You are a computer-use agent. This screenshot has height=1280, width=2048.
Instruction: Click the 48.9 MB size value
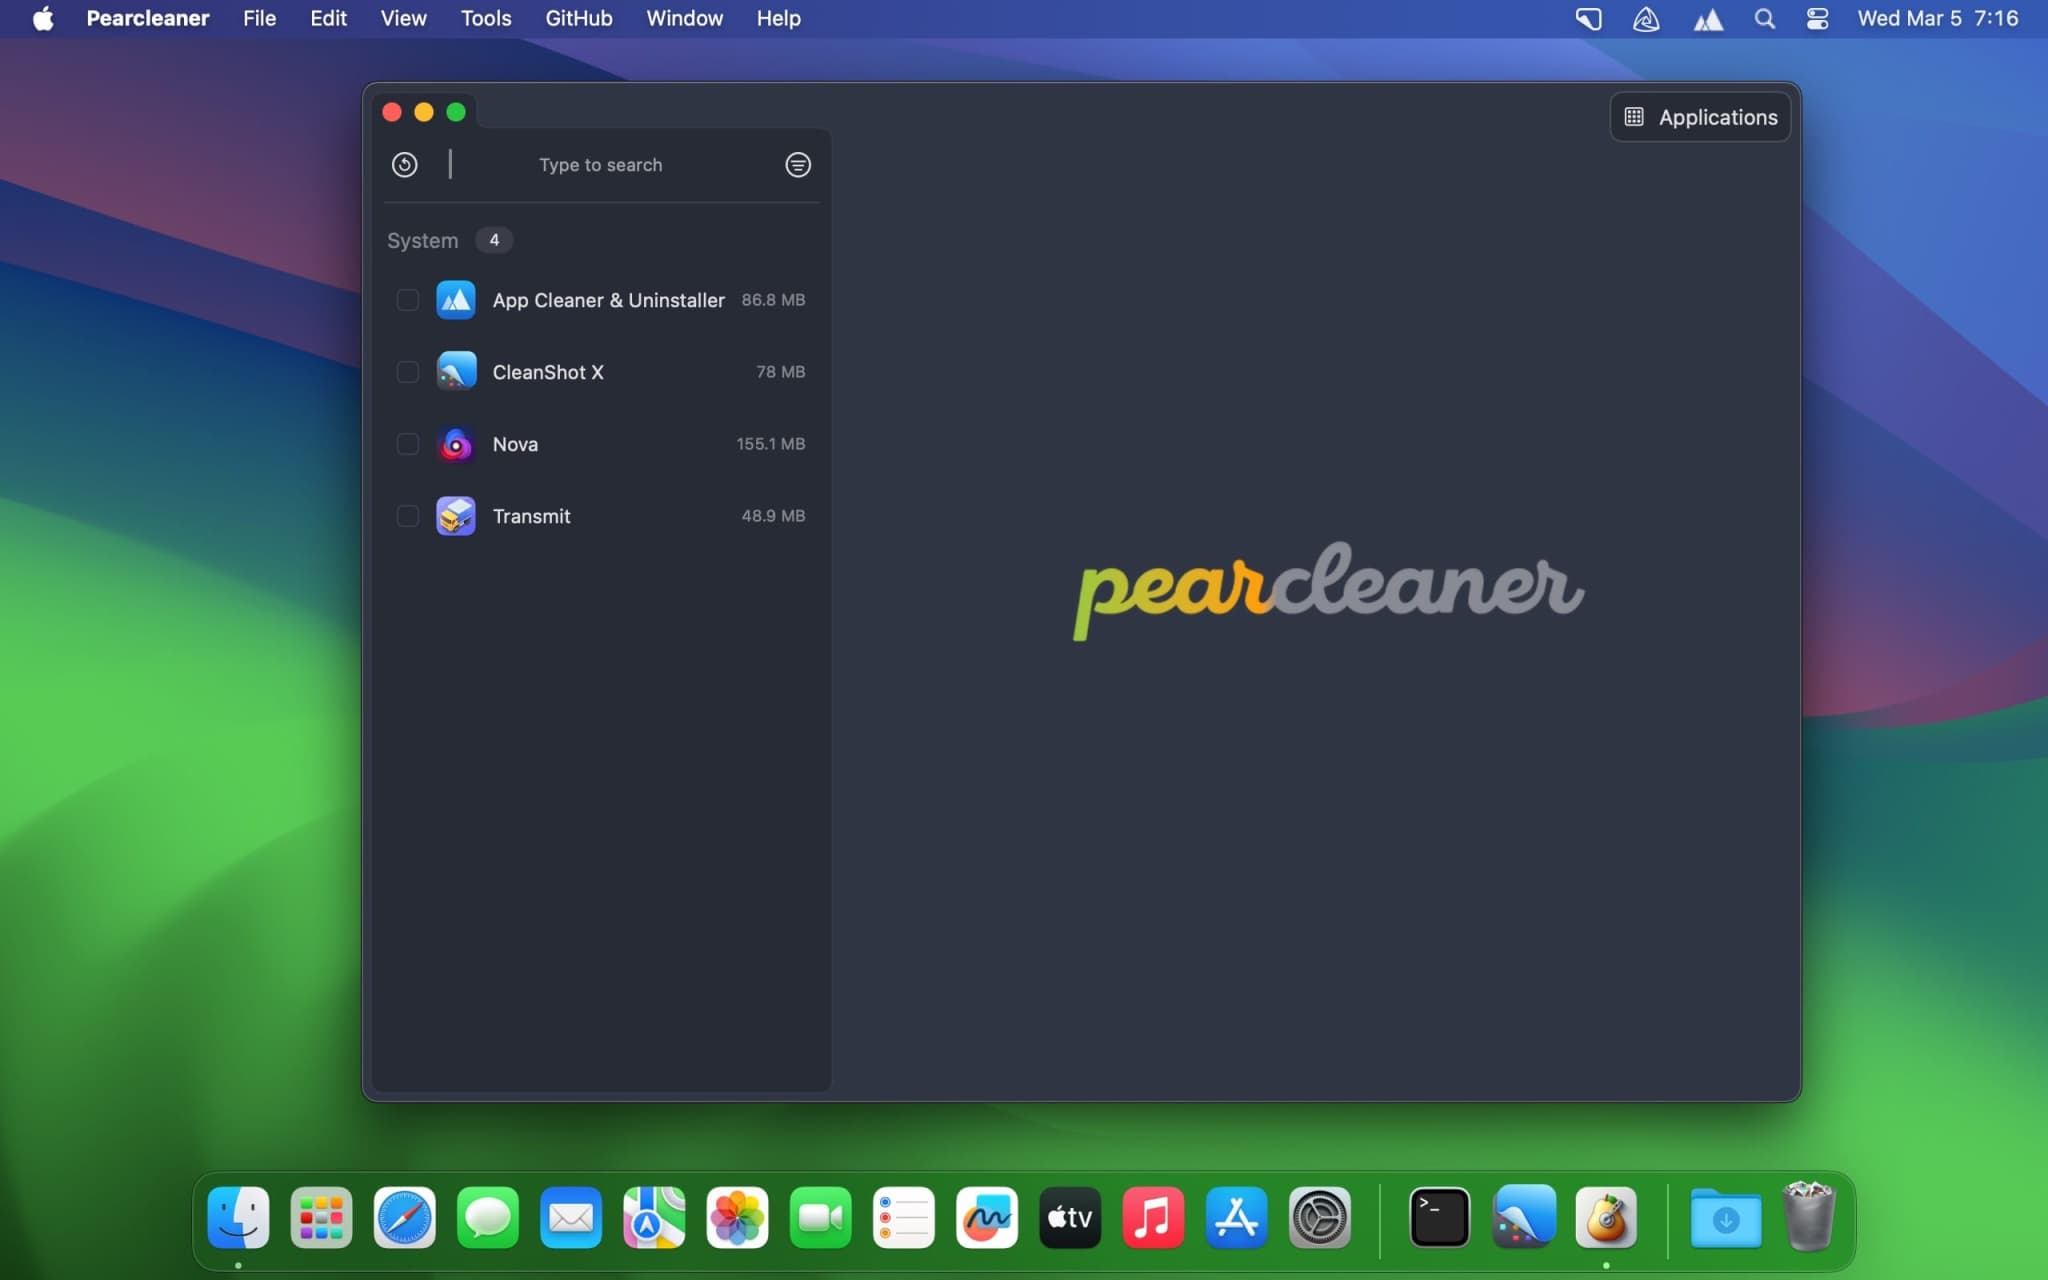click(x=773, y=516)
